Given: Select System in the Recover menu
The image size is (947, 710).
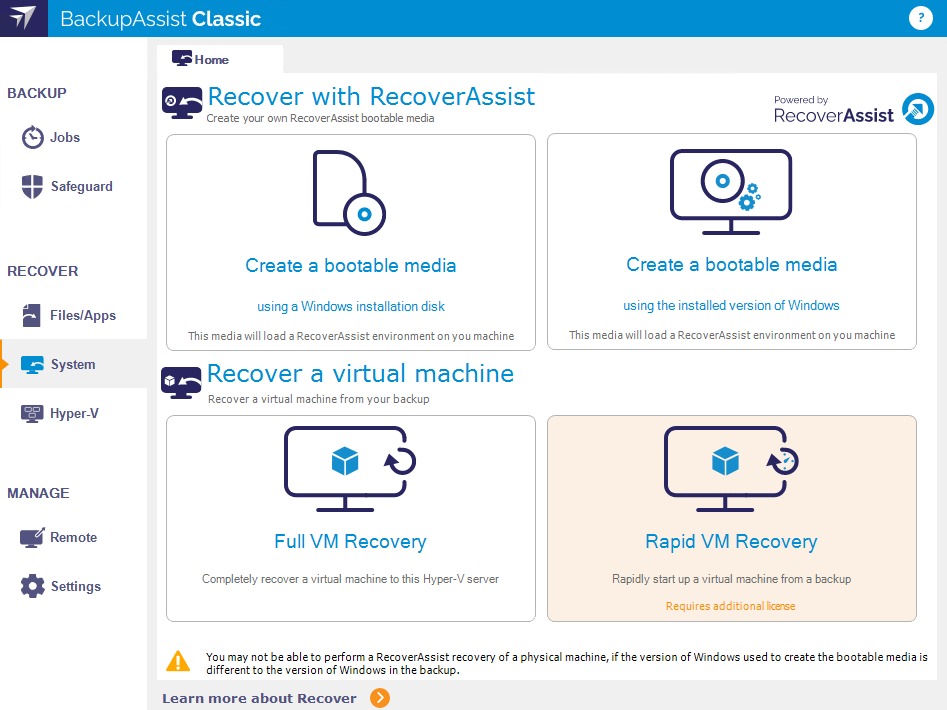Looking at the screenshot, I should 73,365.
